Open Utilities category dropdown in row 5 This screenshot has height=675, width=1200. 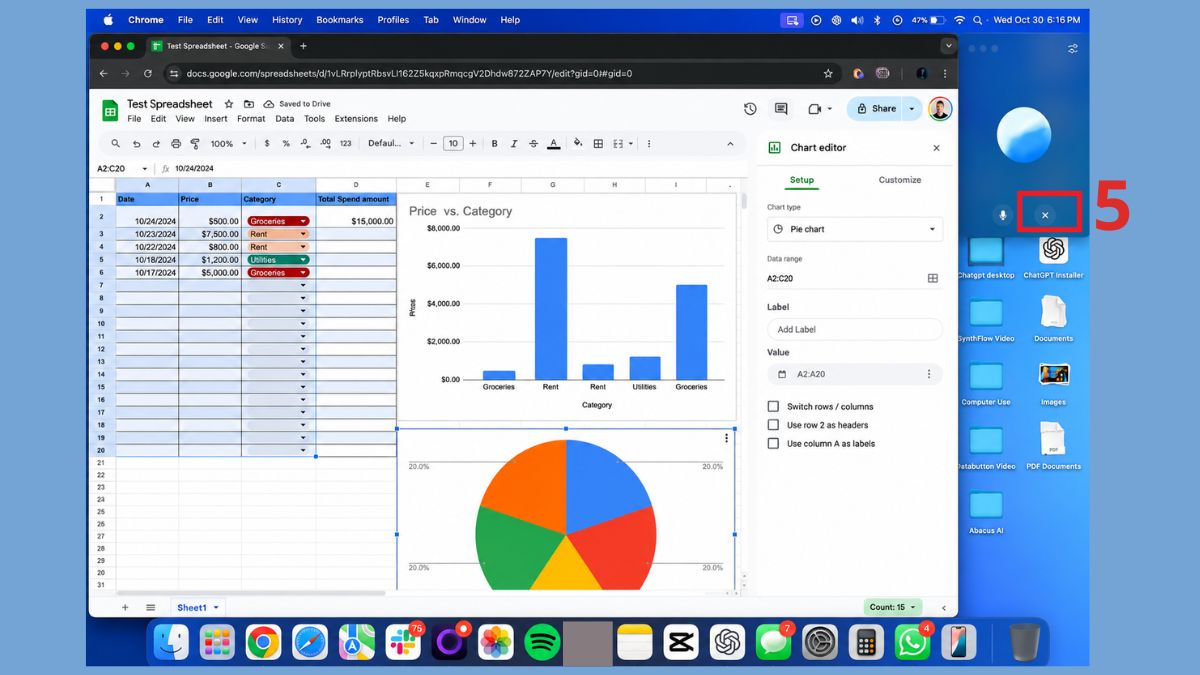303,259
